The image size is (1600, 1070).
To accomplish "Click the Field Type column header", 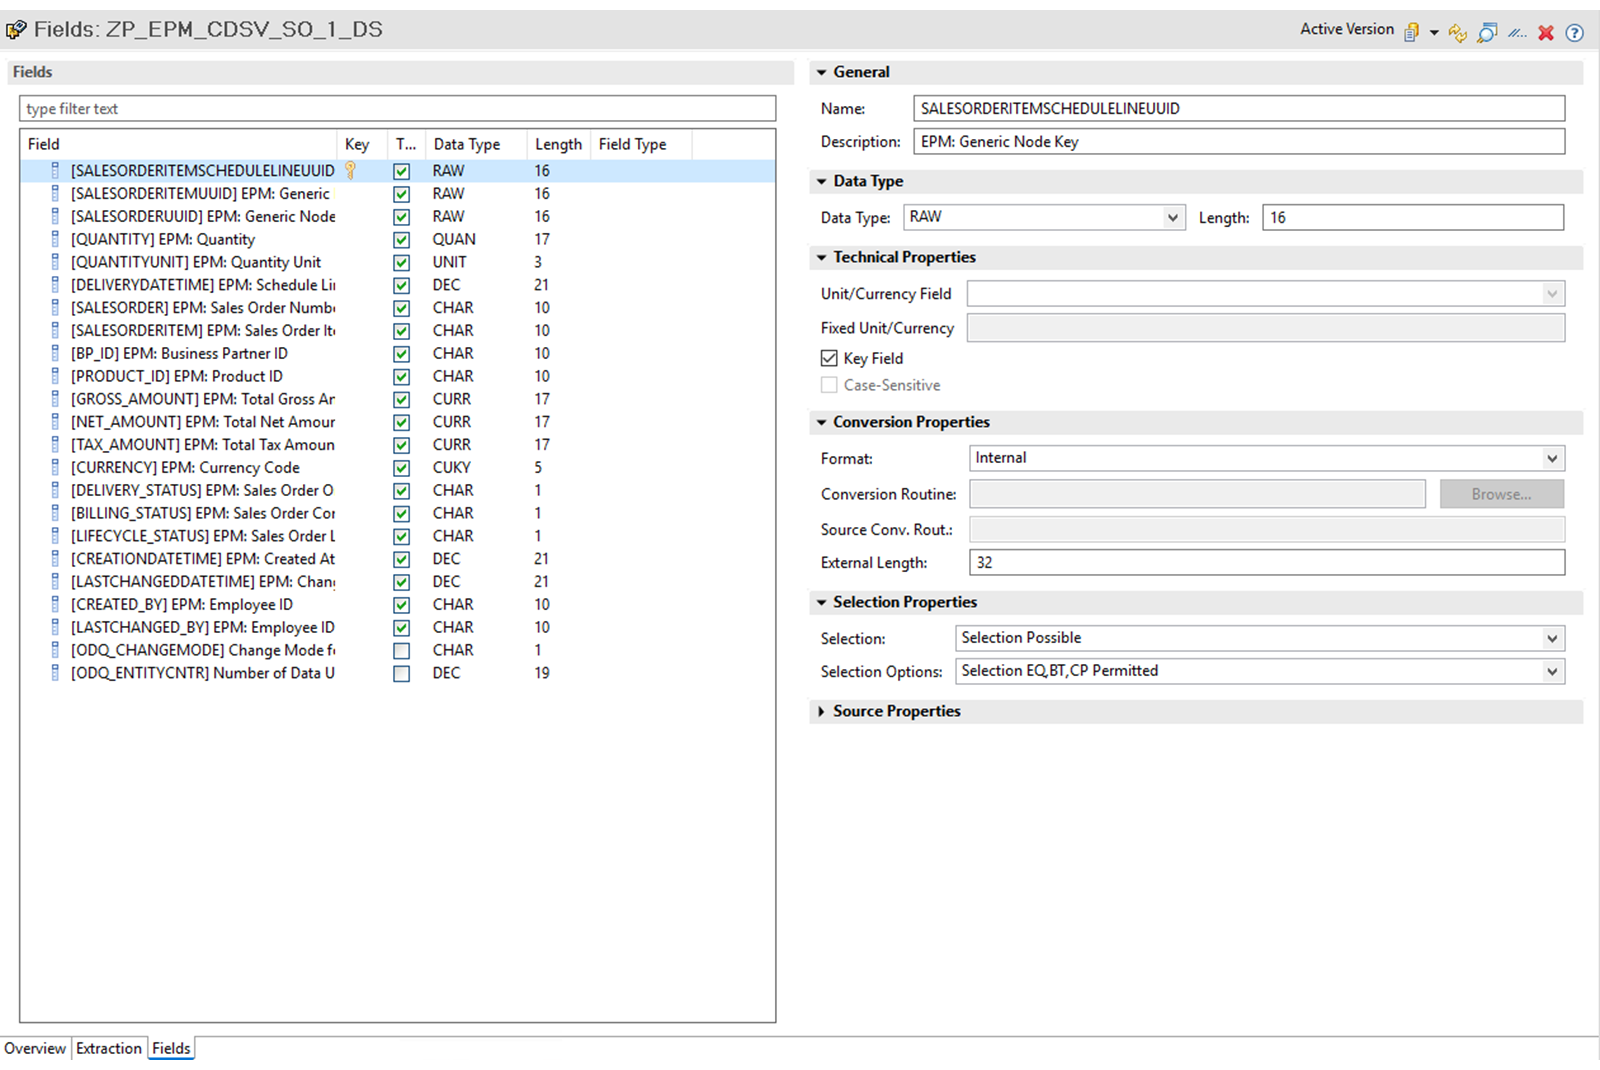I will click(x=640, y=144).
